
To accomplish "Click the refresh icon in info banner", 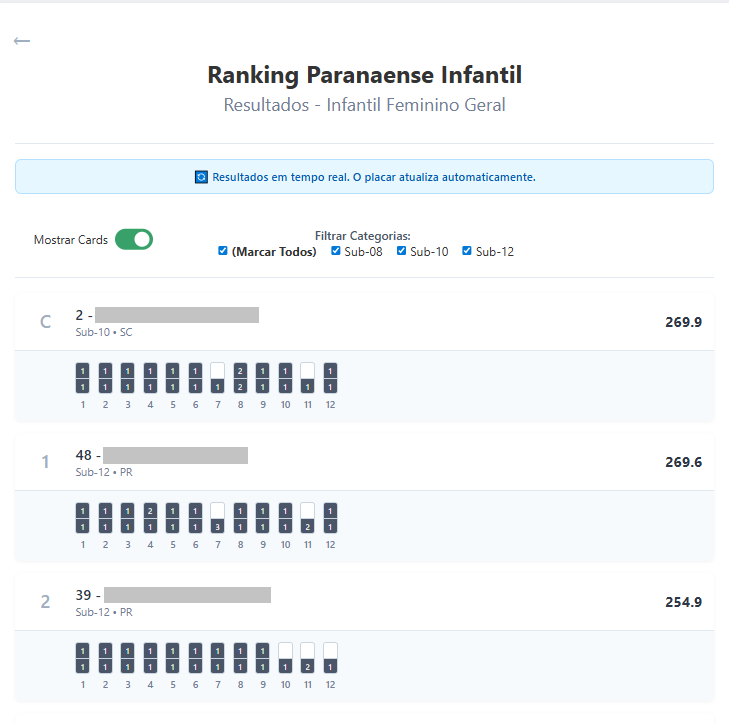I will 201,177.
